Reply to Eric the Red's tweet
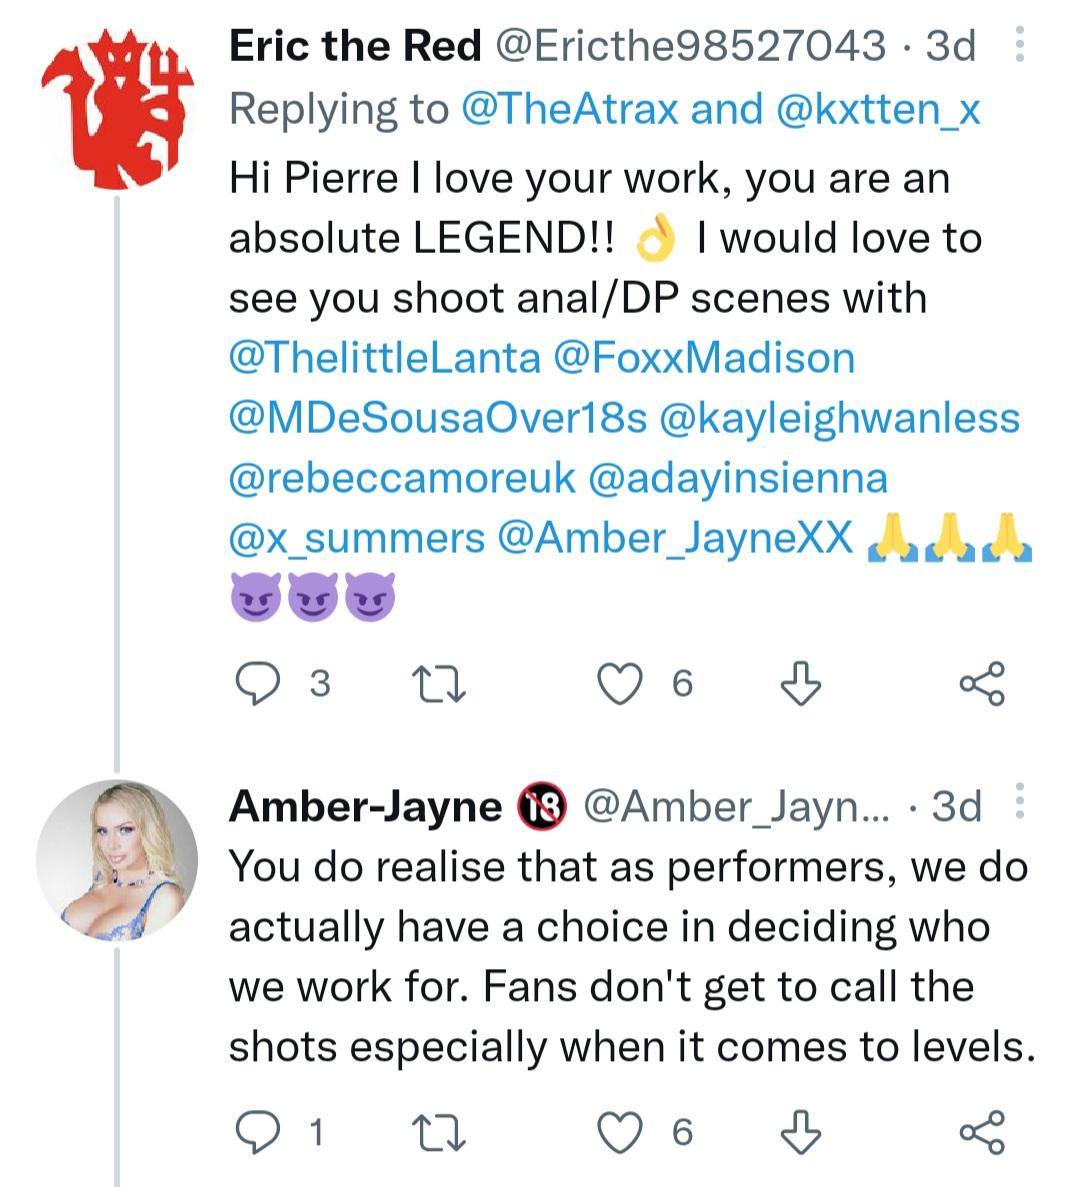 coord(259,683)
